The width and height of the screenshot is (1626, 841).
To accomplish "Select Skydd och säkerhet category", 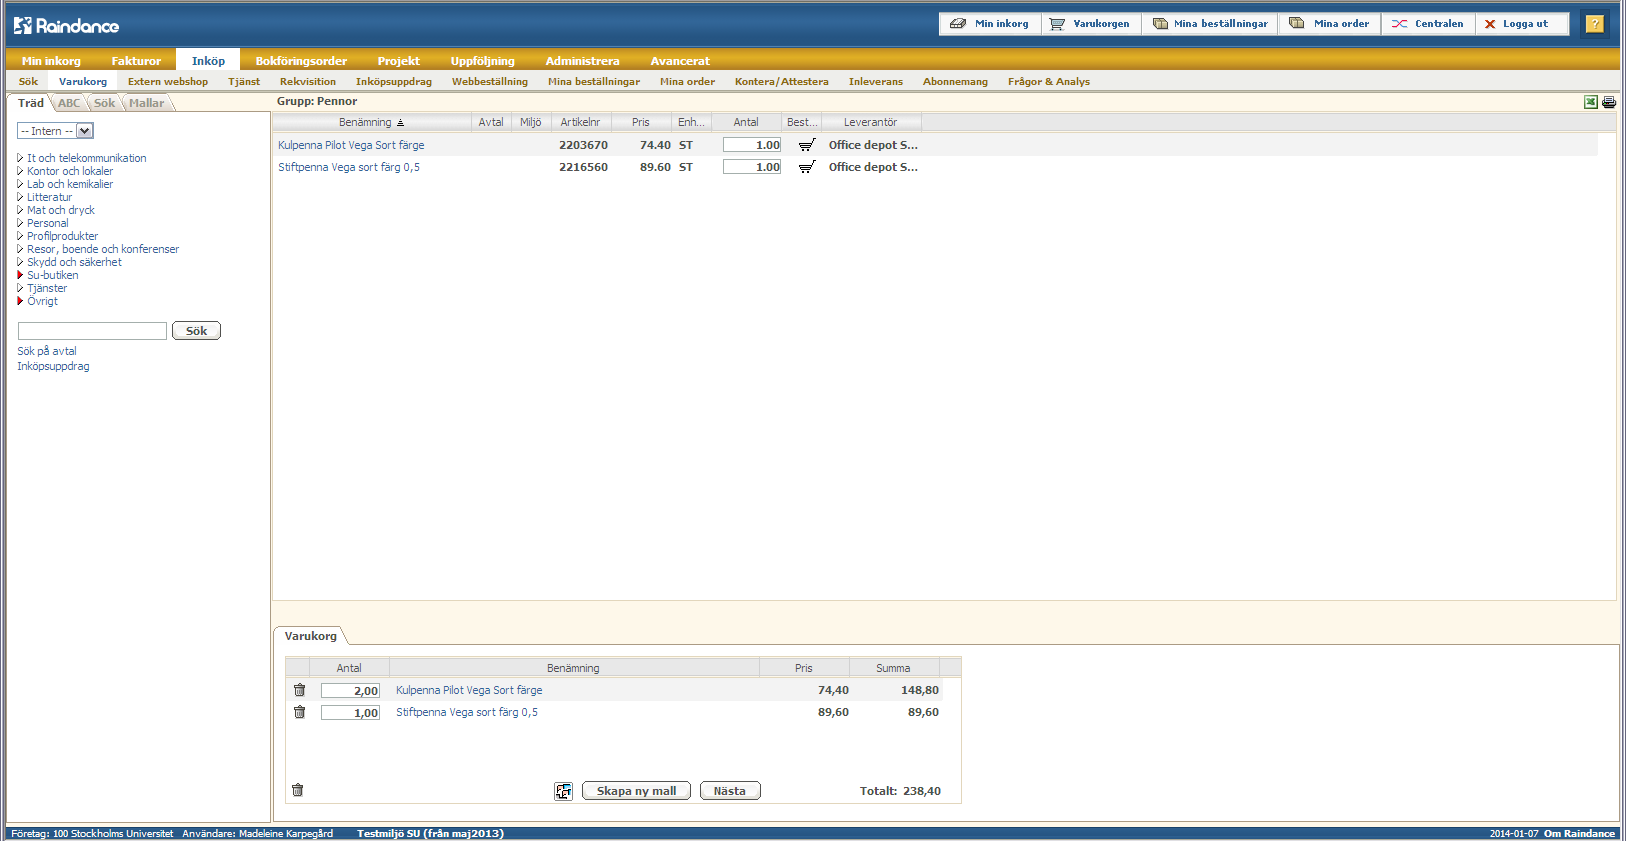I will (74, 262).
